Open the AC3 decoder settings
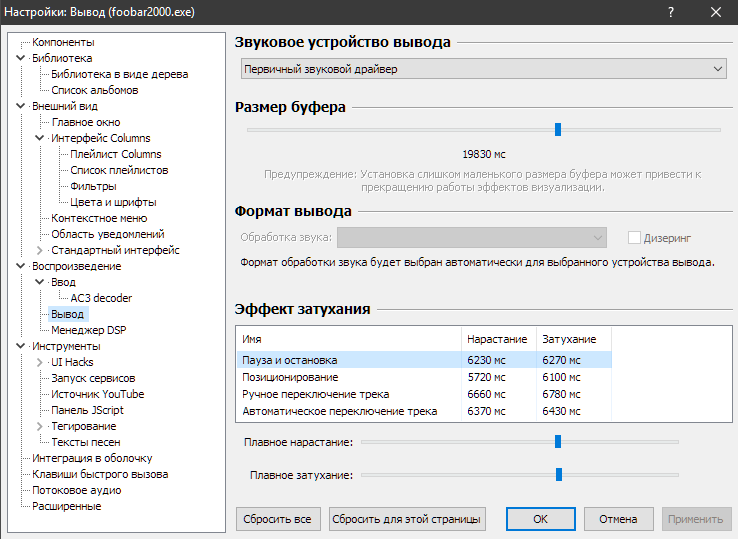This screenshot has height=539, width=738. (x=101, y=298)
